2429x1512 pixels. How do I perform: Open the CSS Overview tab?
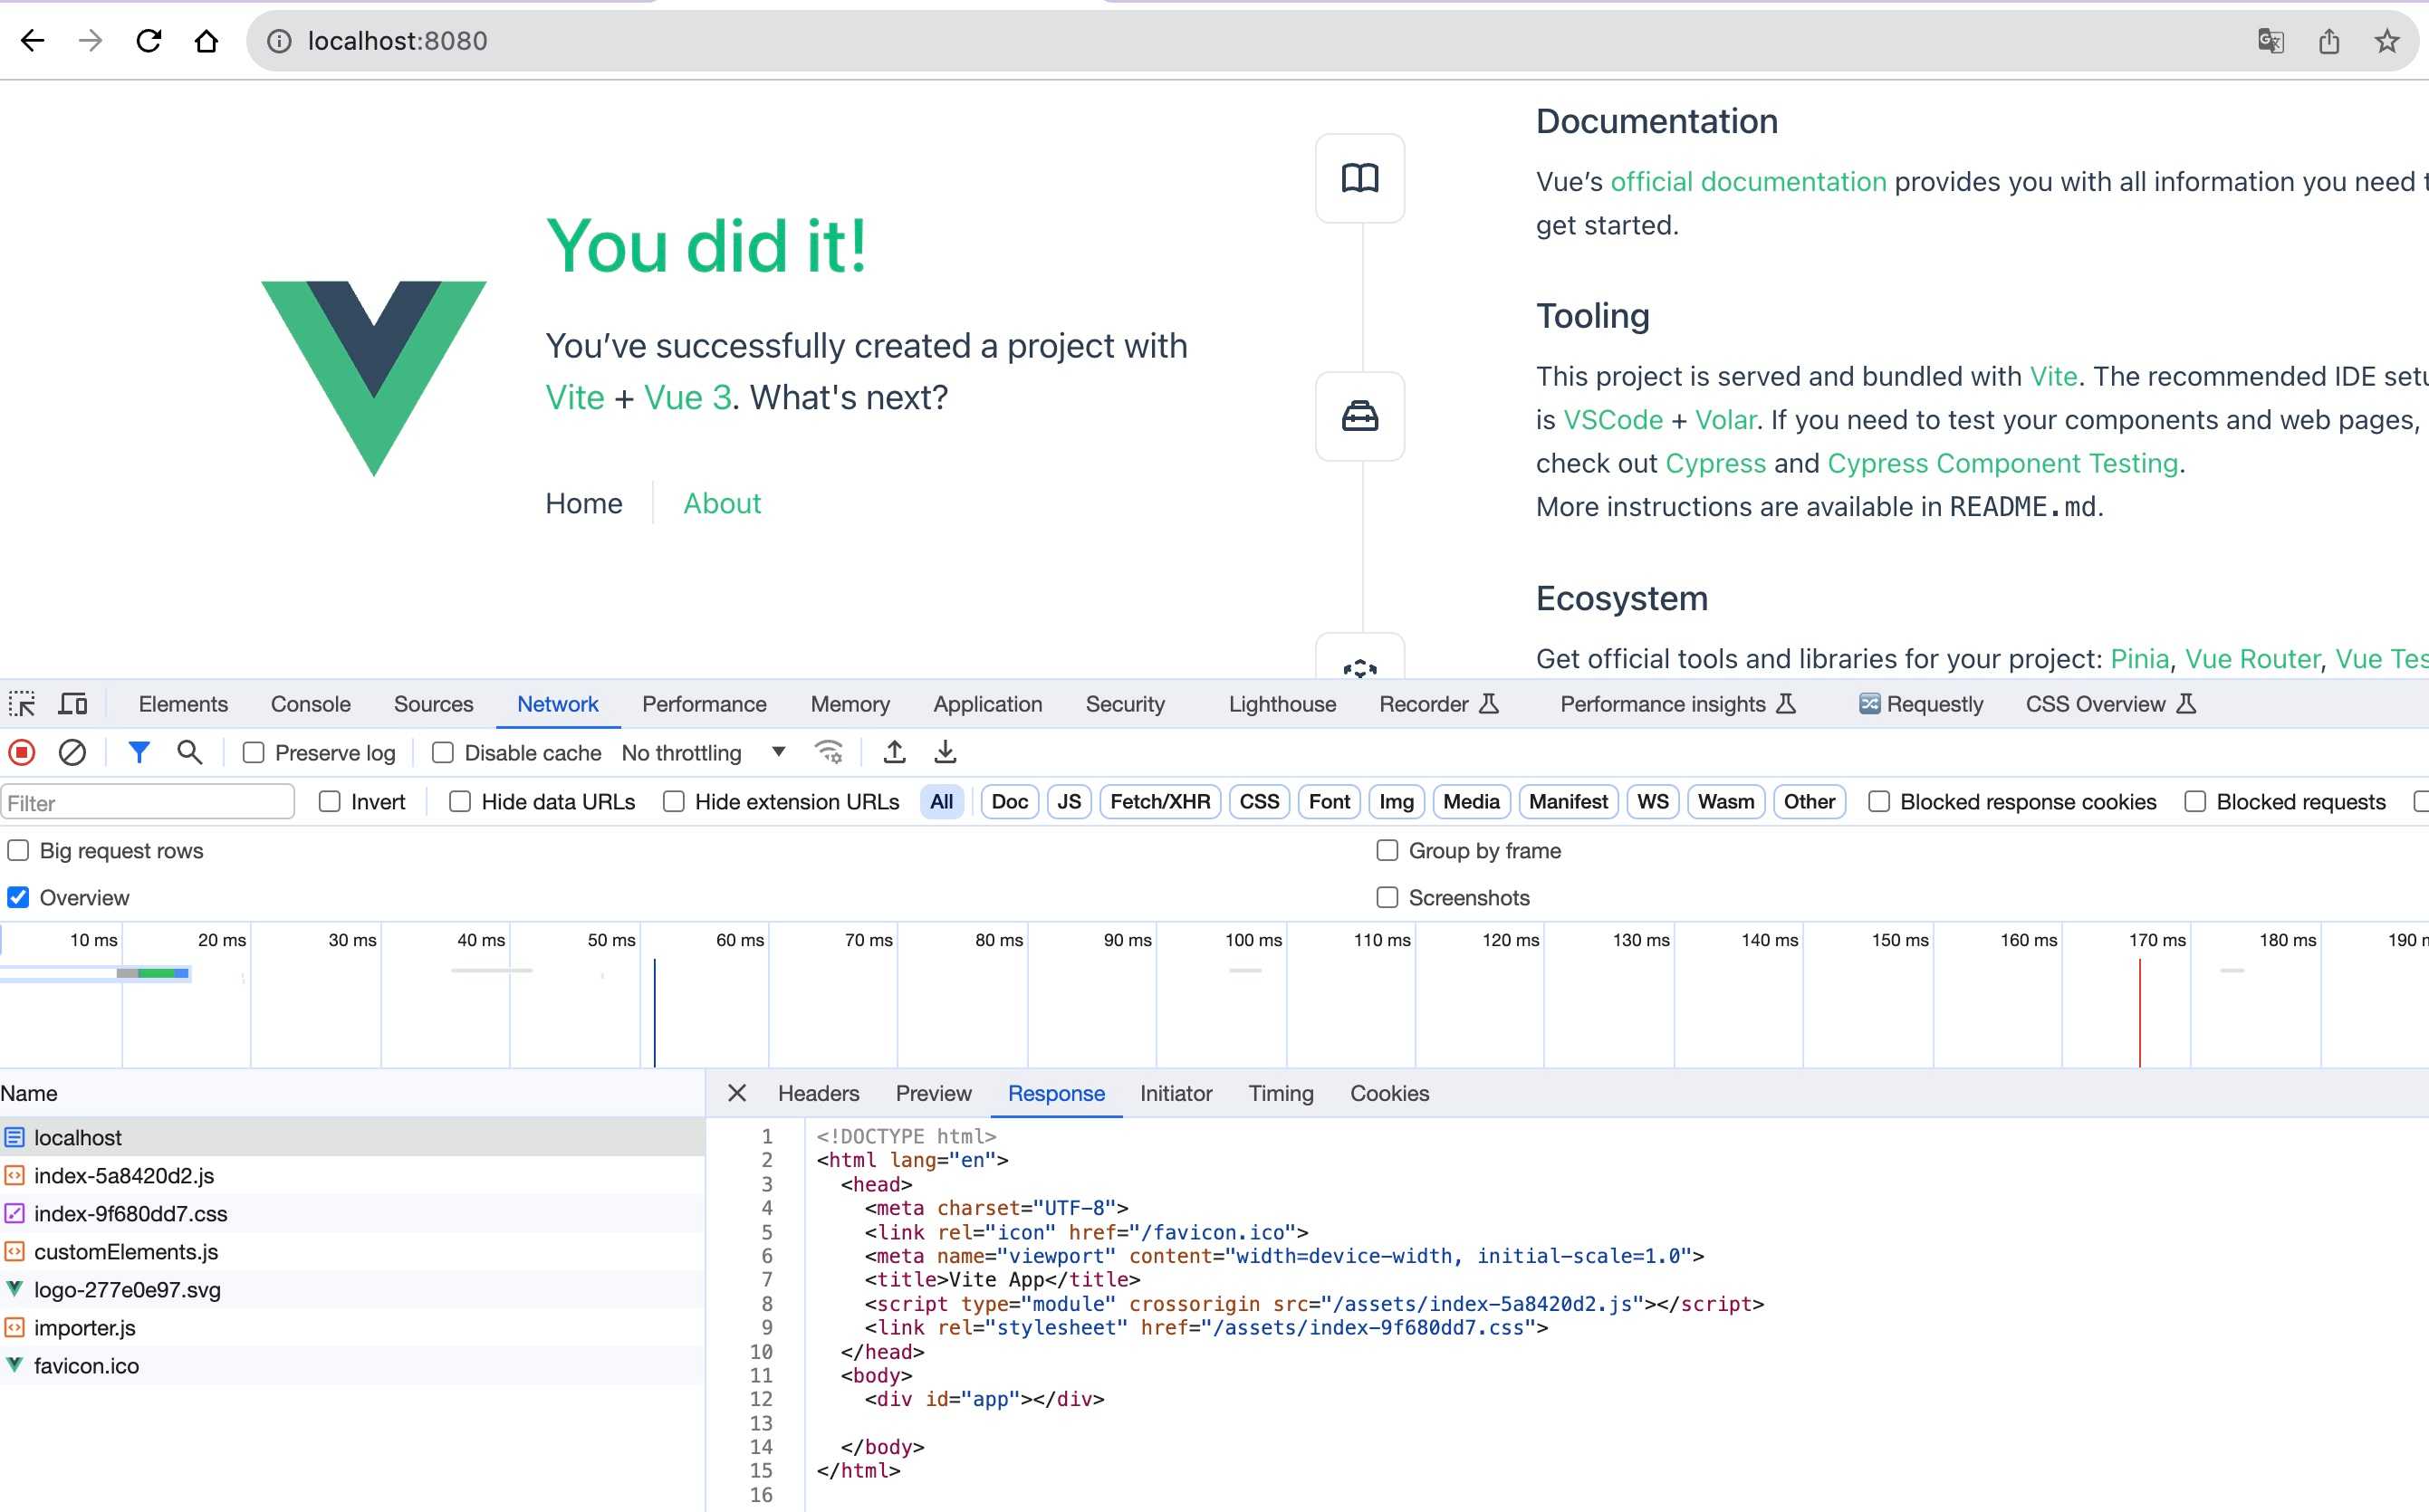coord(2110,704)
